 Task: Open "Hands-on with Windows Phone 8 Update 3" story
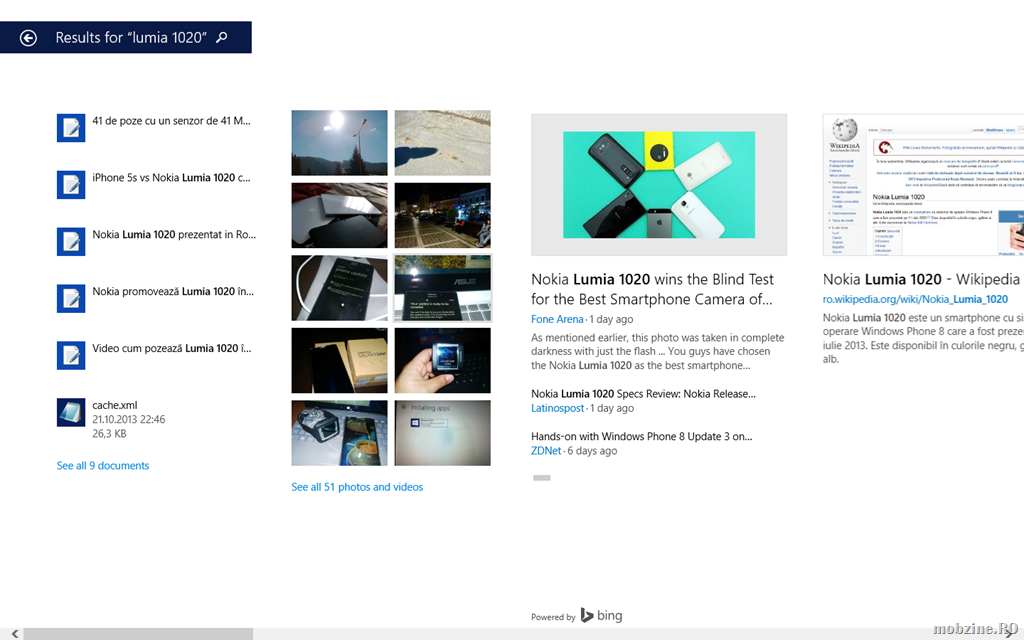(x=641, y=436)
